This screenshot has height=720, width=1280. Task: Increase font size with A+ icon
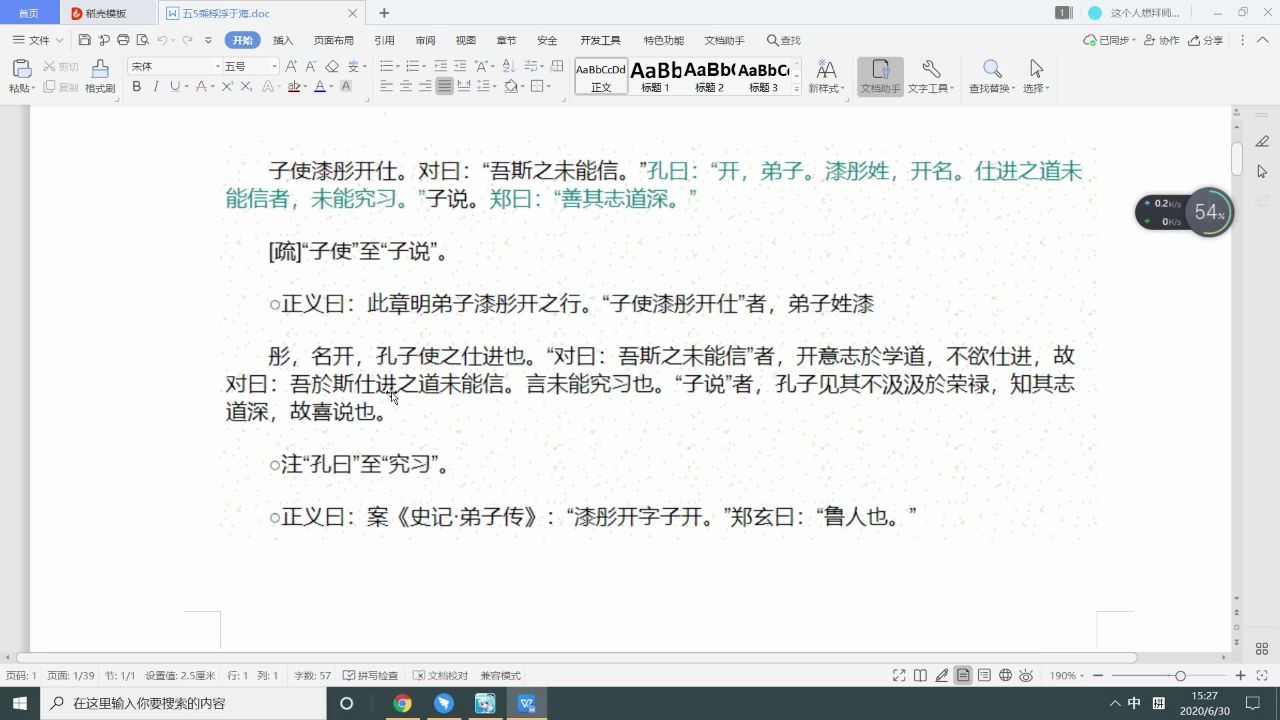coord(291,66)
